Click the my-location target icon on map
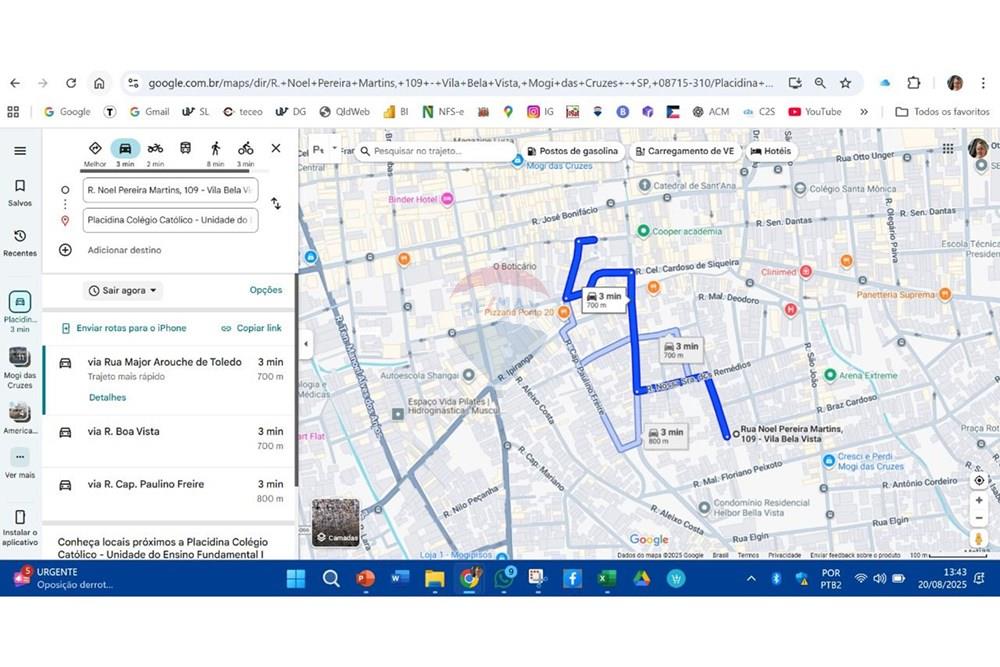Image resolution: width=1000 pixels, height=667 pixels. pos(979,480)
